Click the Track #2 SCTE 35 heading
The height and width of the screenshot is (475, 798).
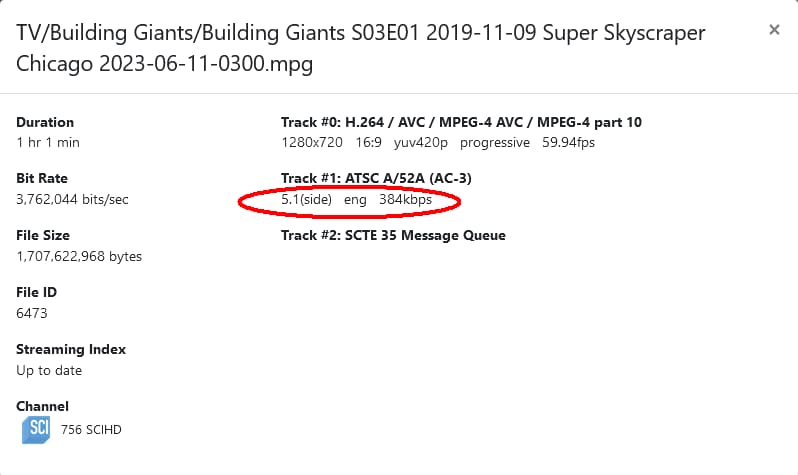pyautogui.click(x=393, y=236)
